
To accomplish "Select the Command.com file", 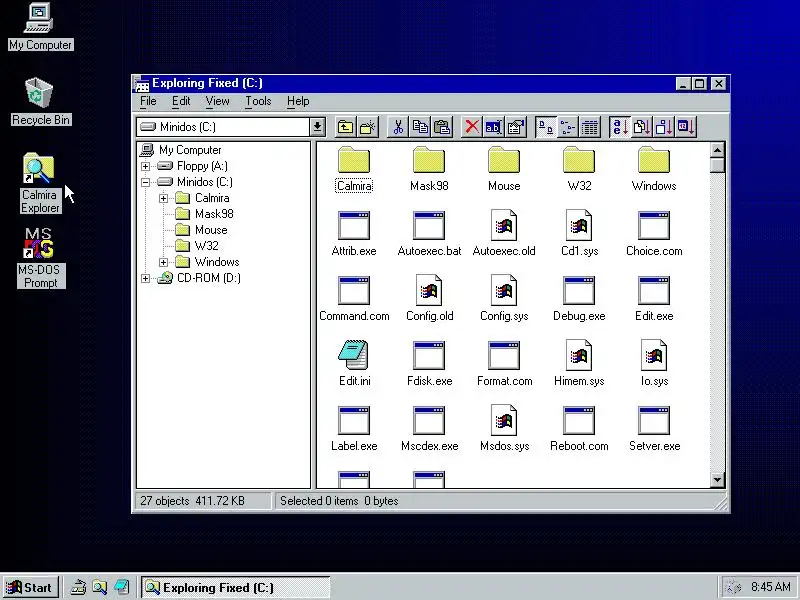I will (x=354, y=299).
